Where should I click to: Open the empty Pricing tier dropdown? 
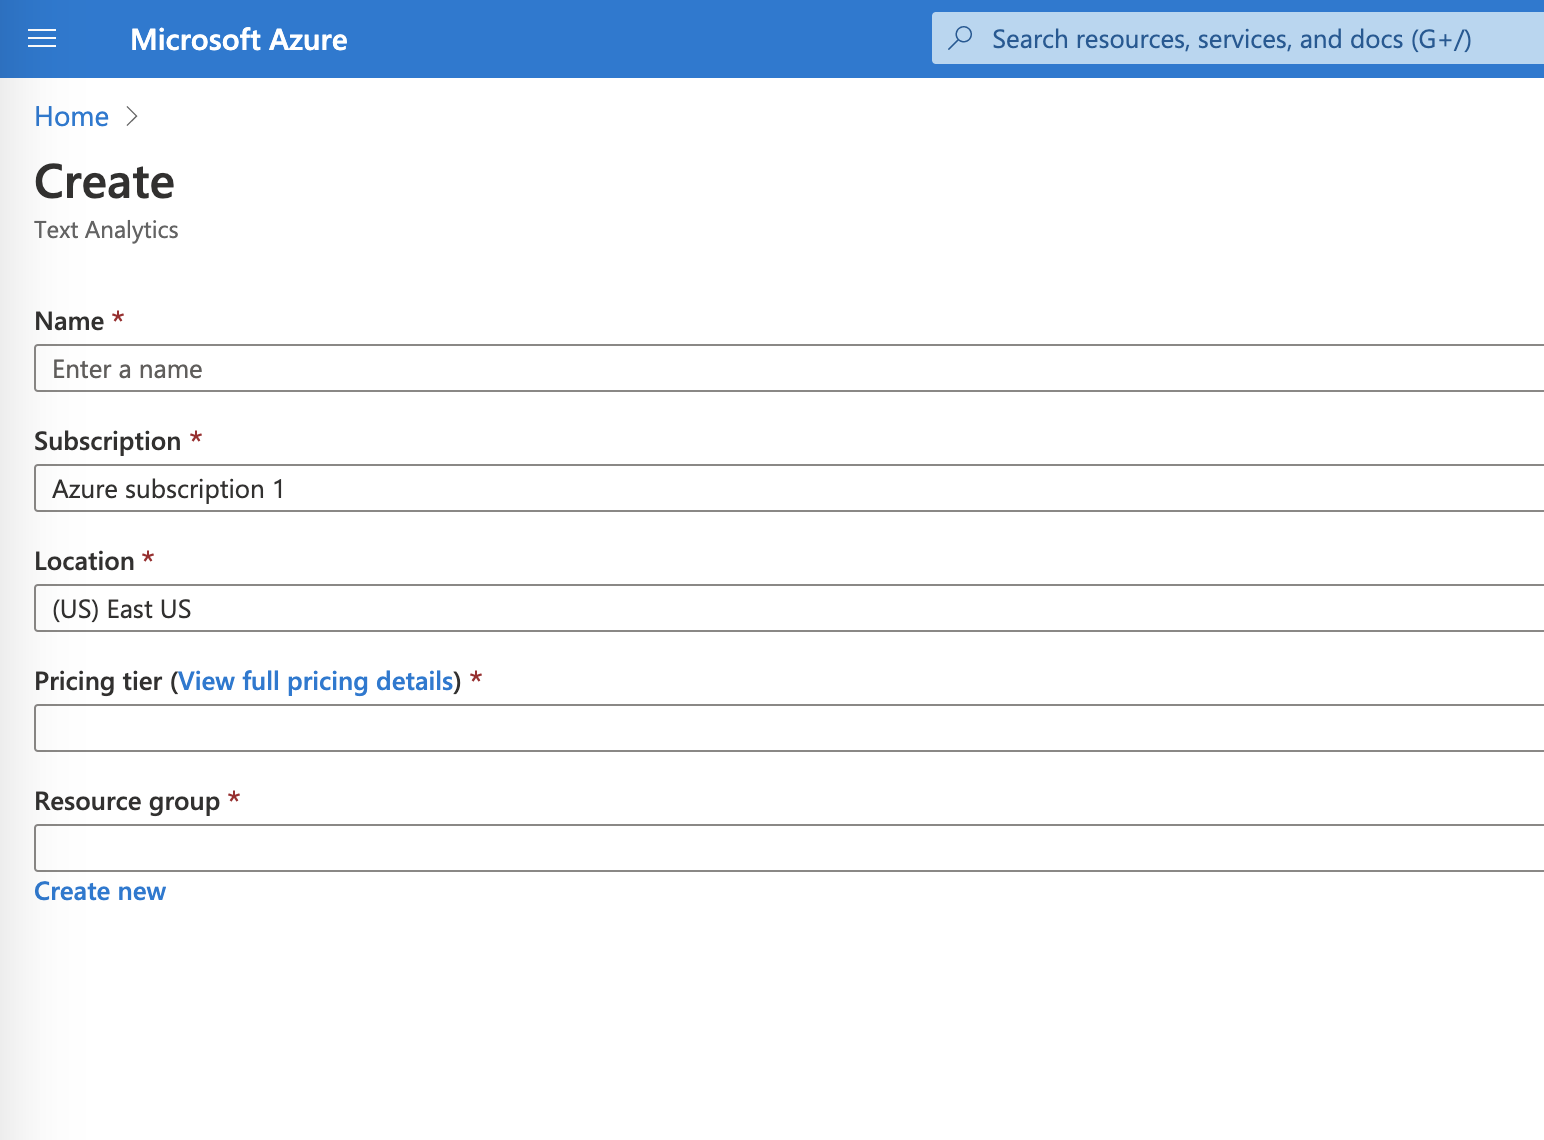tap(789, 728)
